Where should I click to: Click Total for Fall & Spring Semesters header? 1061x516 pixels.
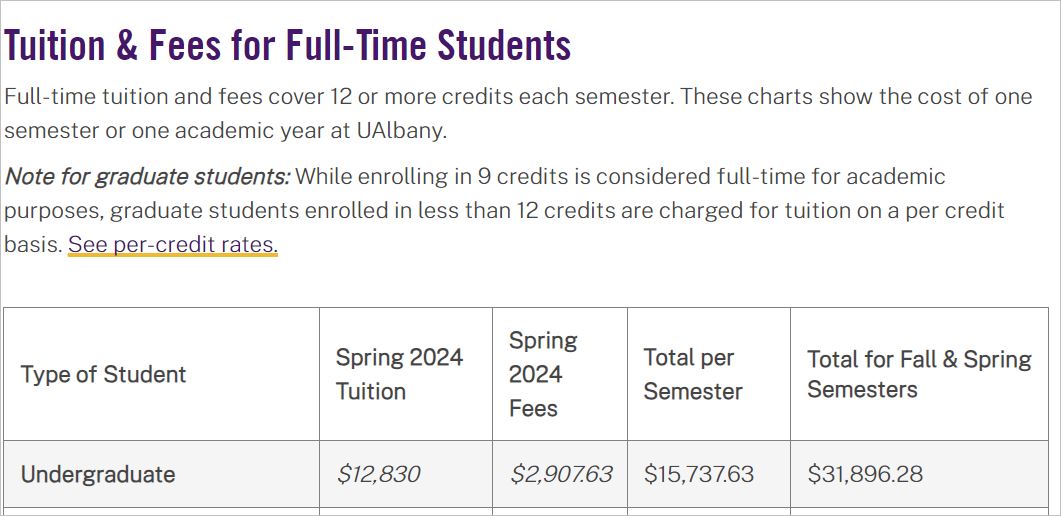coord(919,374)
